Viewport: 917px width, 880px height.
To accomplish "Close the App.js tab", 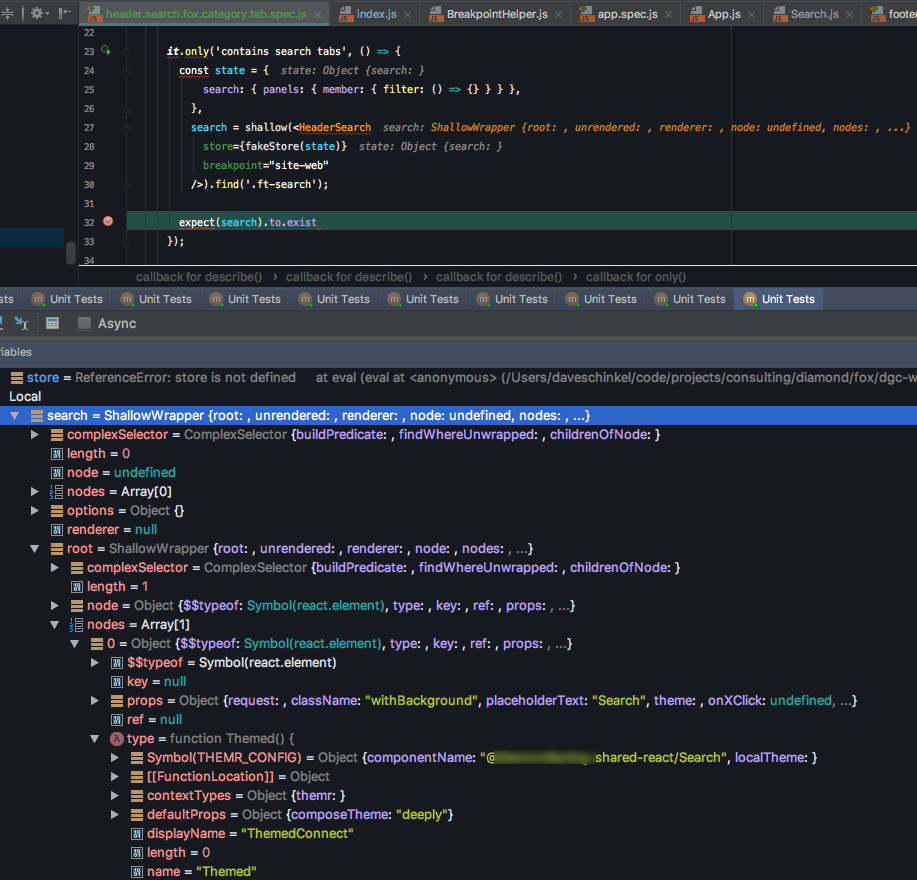I will 751,15.
